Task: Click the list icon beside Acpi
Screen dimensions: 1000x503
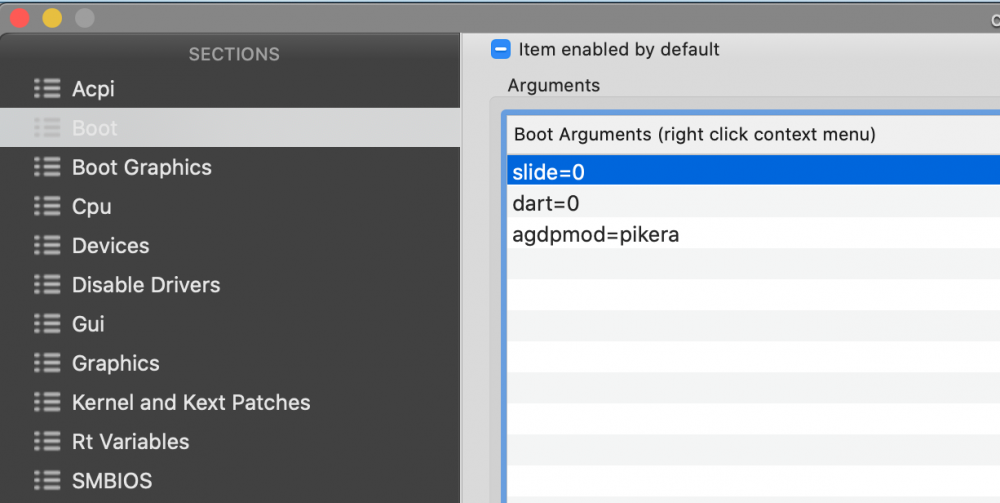Action: tap(47, 89)
